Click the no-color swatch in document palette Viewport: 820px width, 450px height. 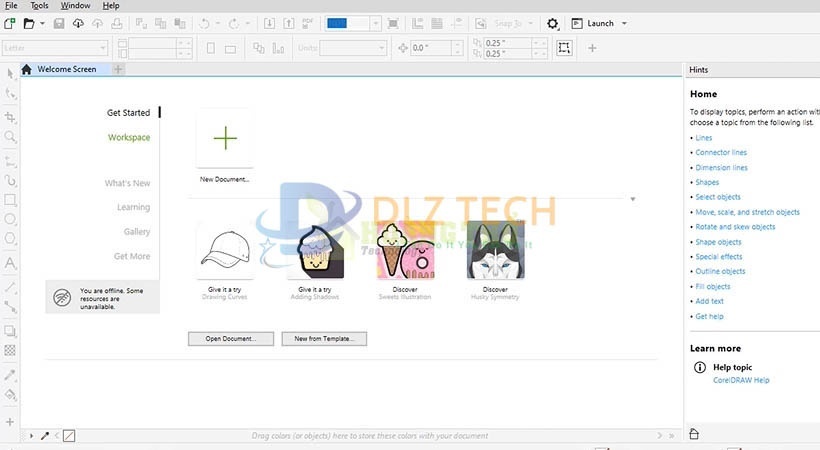(x=69, y=436)
